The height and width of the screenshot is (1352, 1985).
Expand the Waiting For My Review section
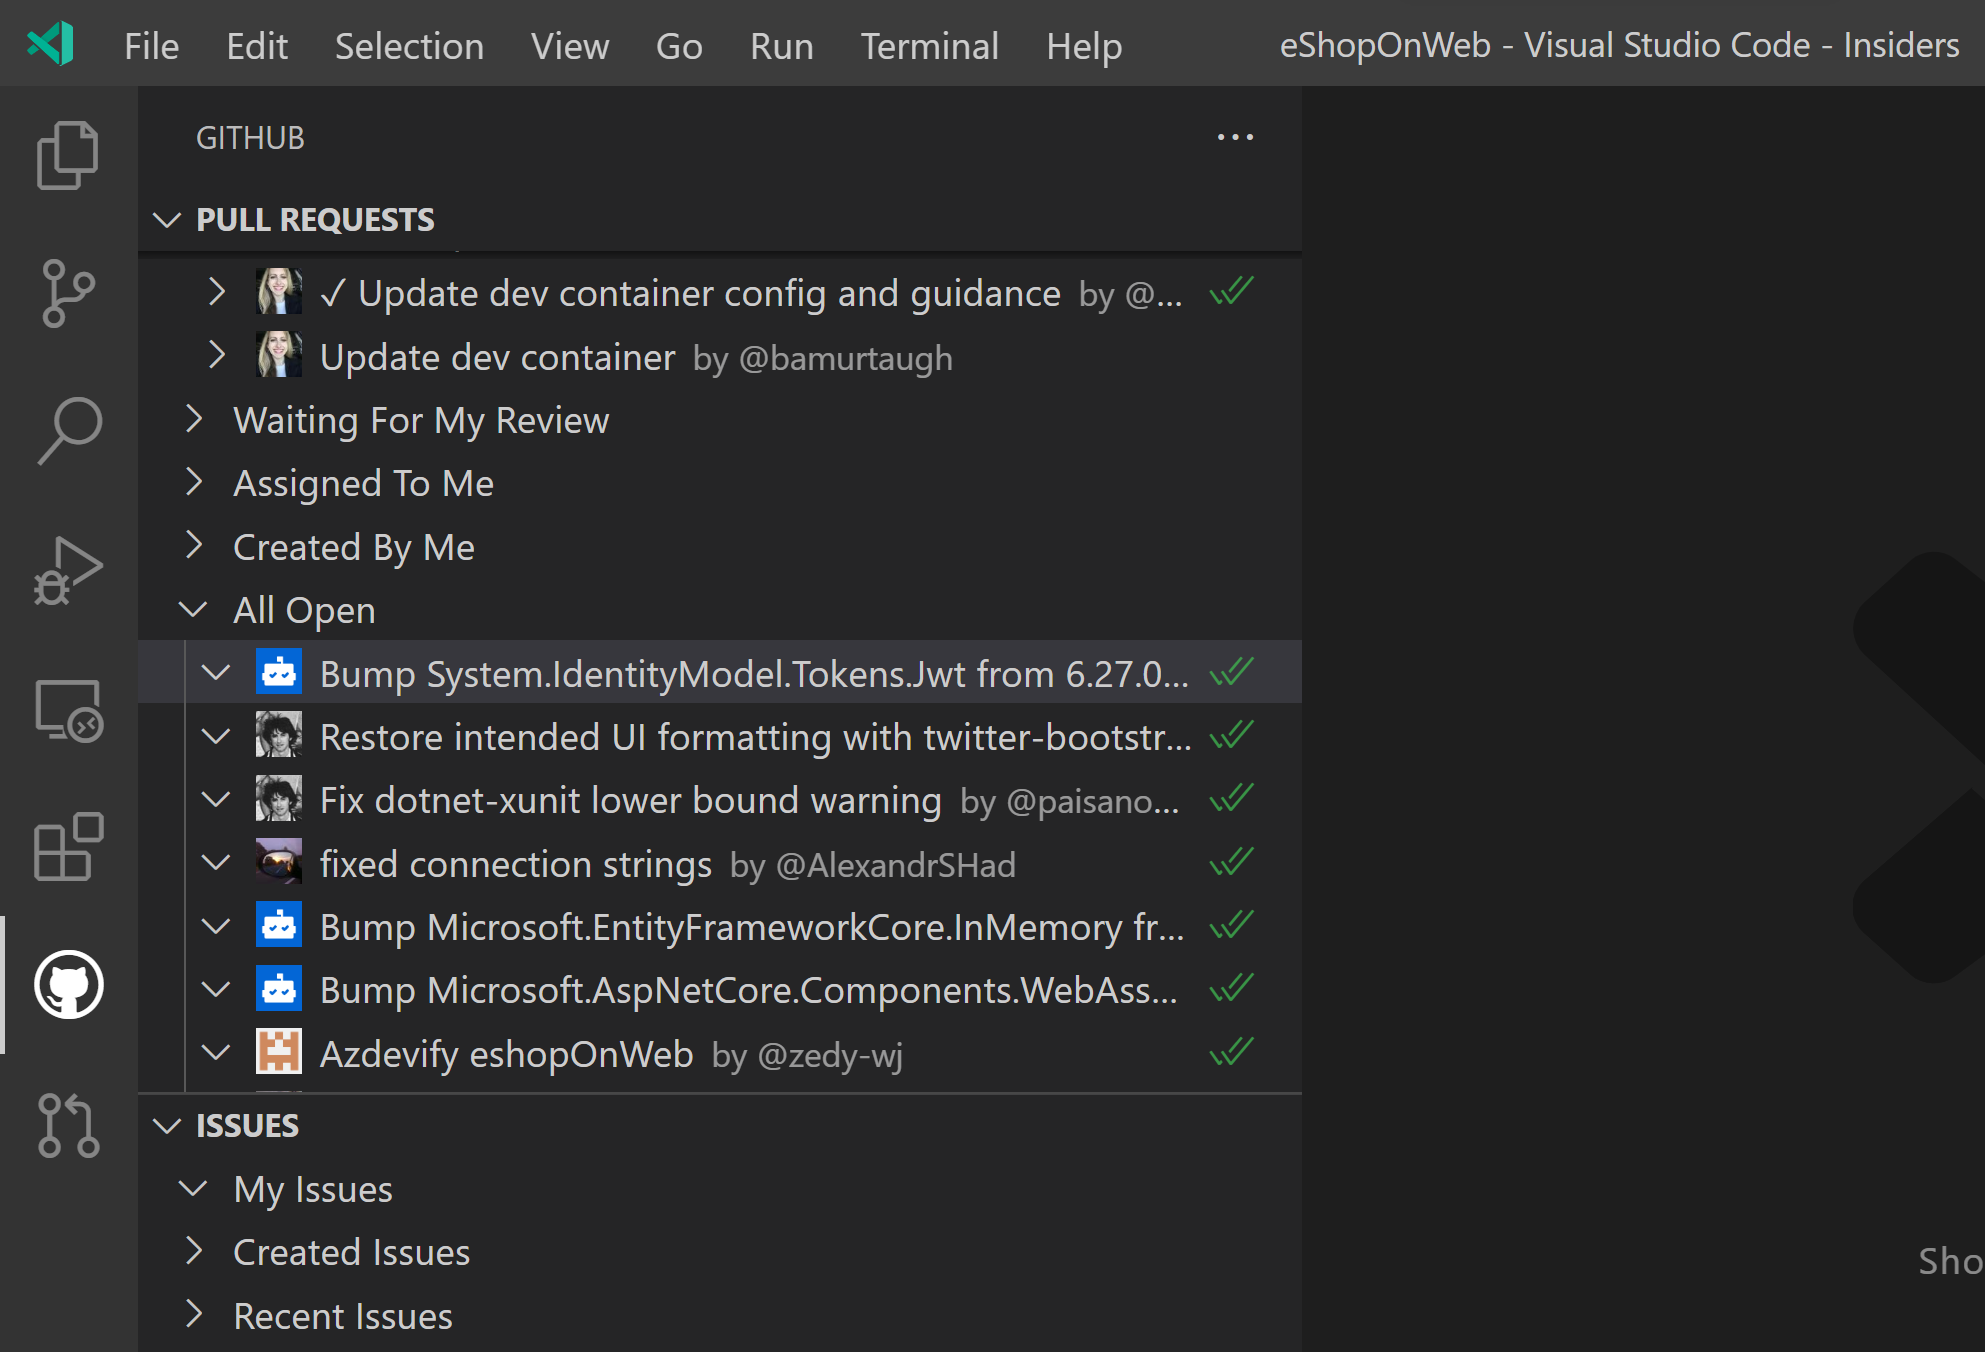tap(193, 420)
